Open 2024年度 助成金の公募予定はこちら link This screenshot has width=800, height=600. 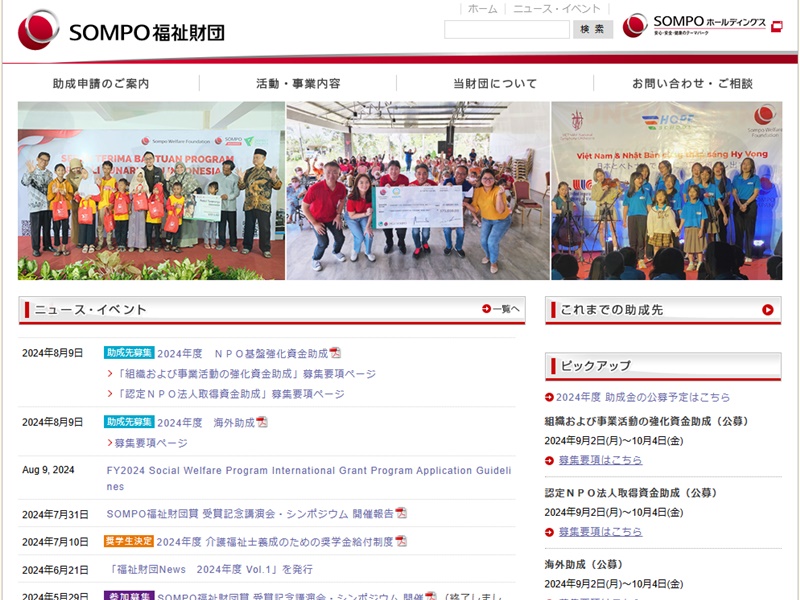[x=643, y=397]
